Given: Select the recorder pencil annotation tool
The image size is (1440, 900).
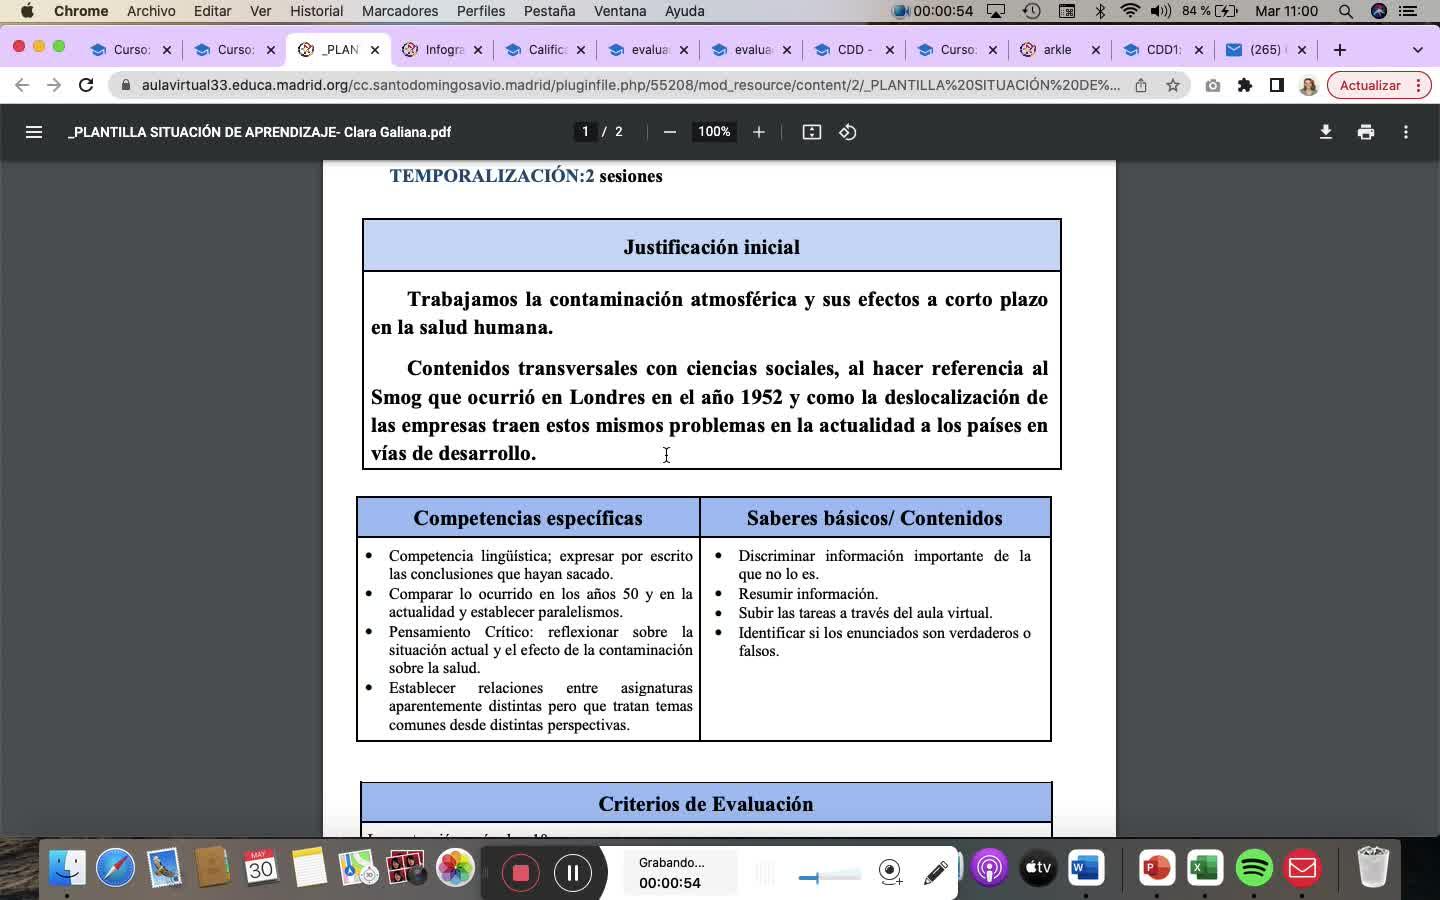Looking at the screenshot, I should point(936,873).
